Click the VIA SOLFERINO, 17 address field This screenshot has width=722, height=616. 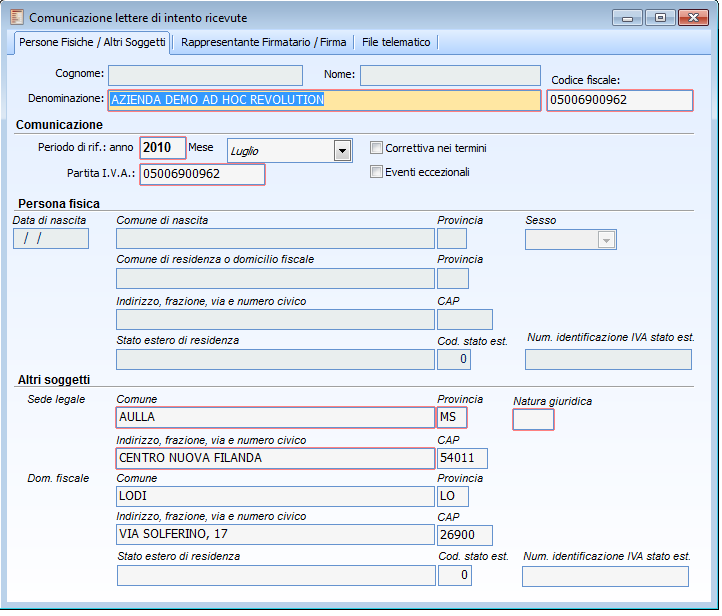tap(275, 535)
